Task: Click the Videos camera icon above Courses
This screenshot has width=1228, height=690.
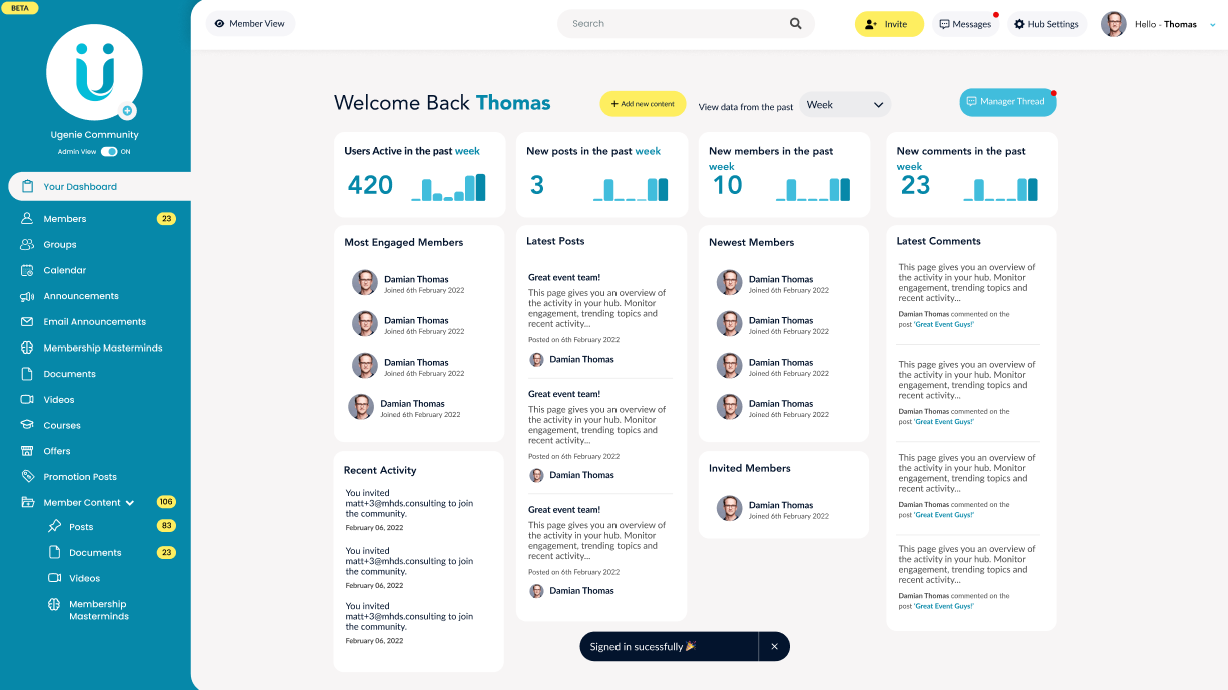Action: [27, 399]
